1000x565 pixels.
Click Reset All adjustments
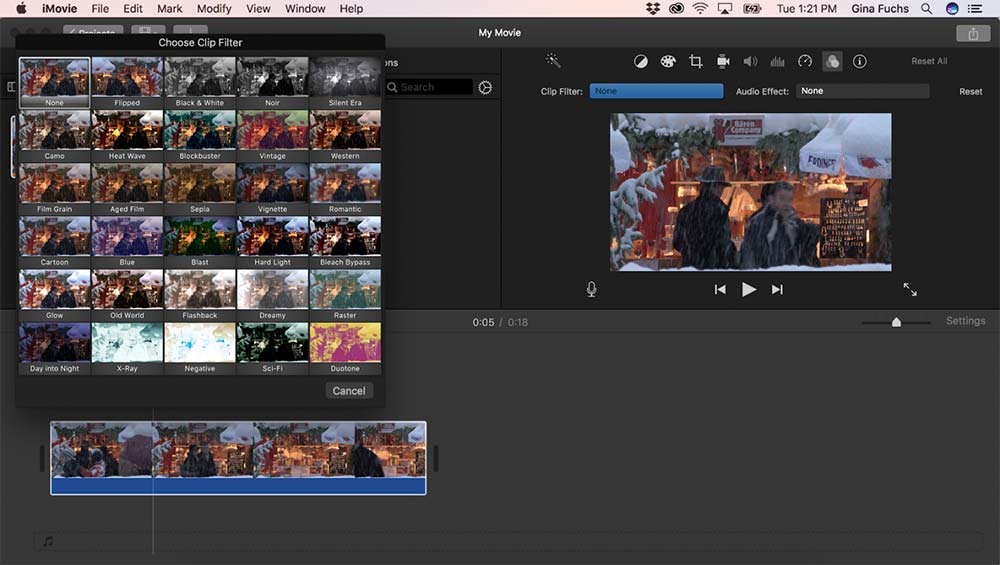(929, 61)
